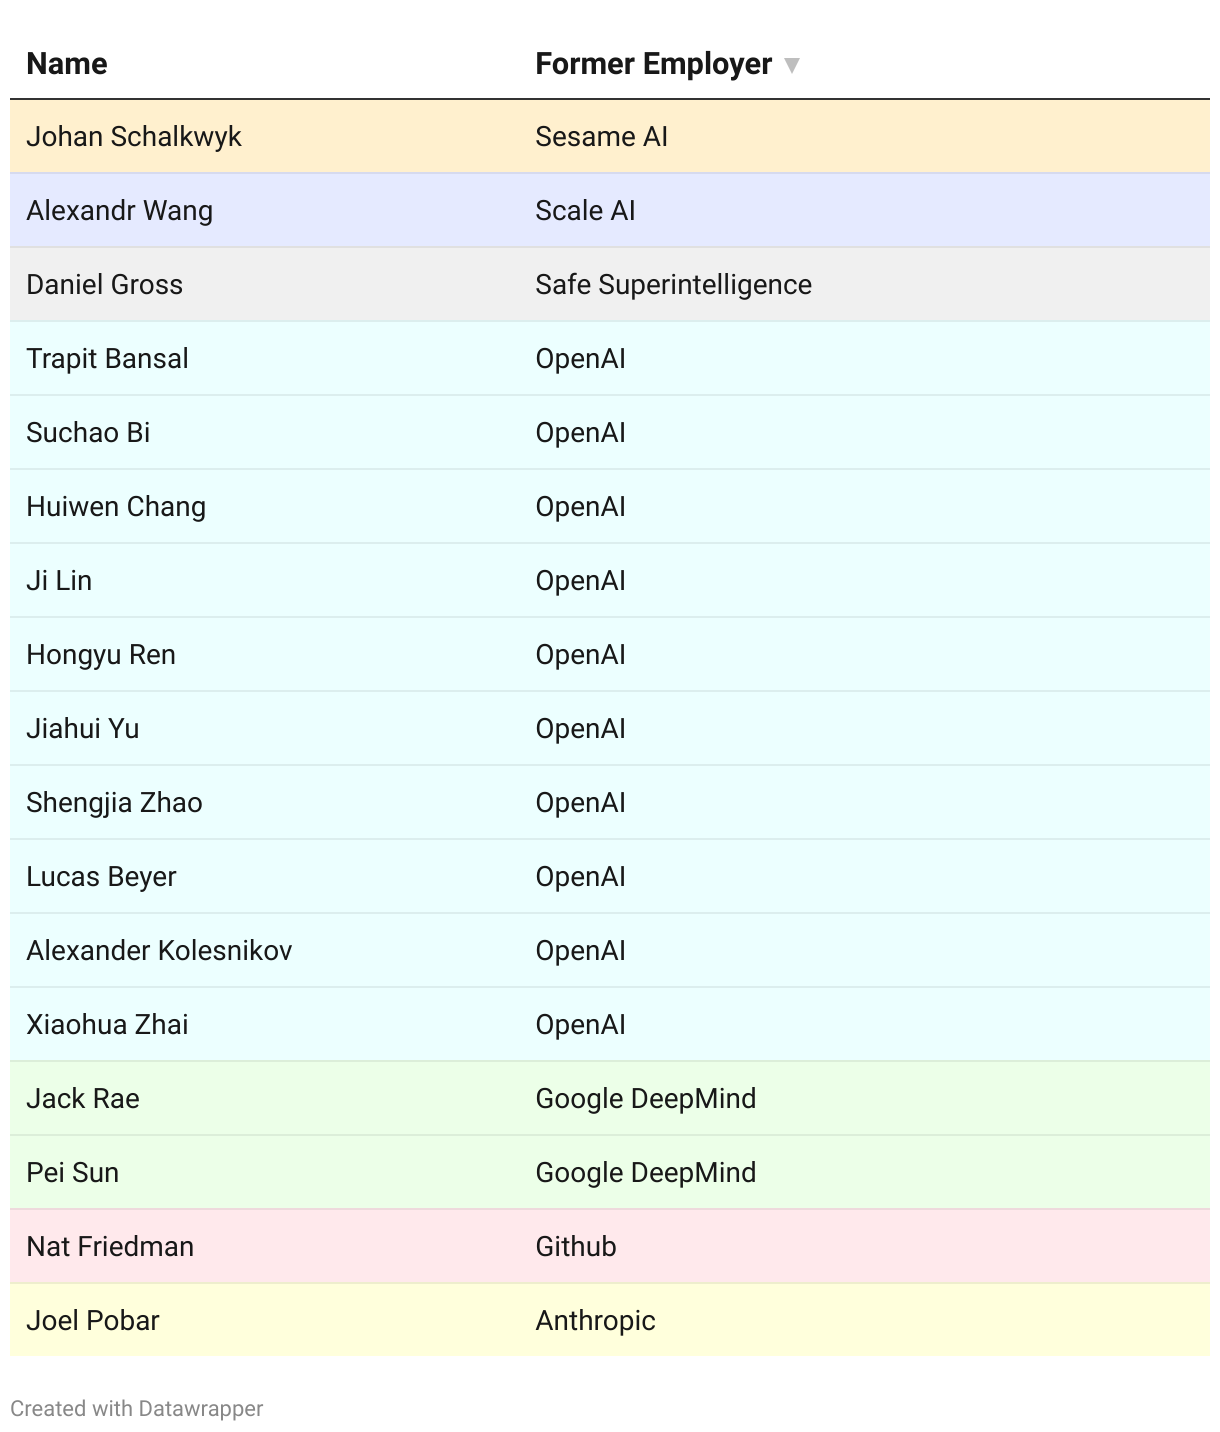The width and height of the screenshot is (1220, 1432).
Task: Select Joel Pobar in the table
Action: pos(93,1320)
